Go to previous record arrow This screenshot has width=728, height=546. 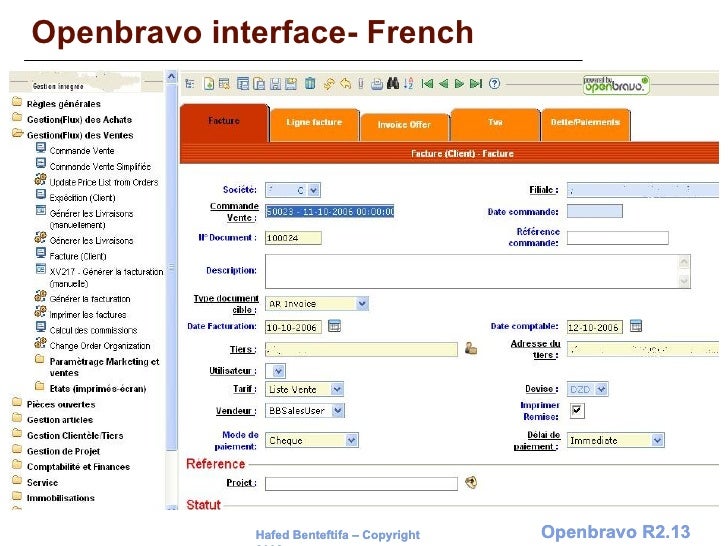tap(443, 84)
